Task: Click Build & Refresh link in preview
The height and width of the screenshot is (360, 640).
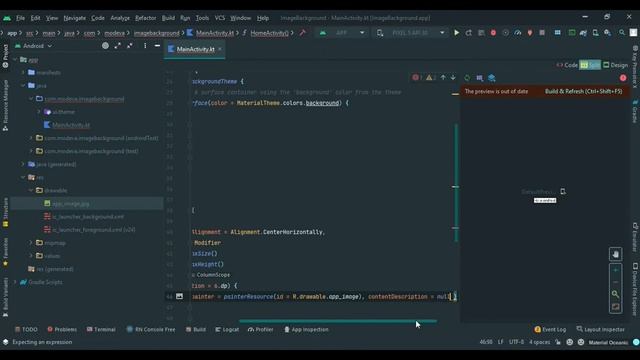Action: 583,91
